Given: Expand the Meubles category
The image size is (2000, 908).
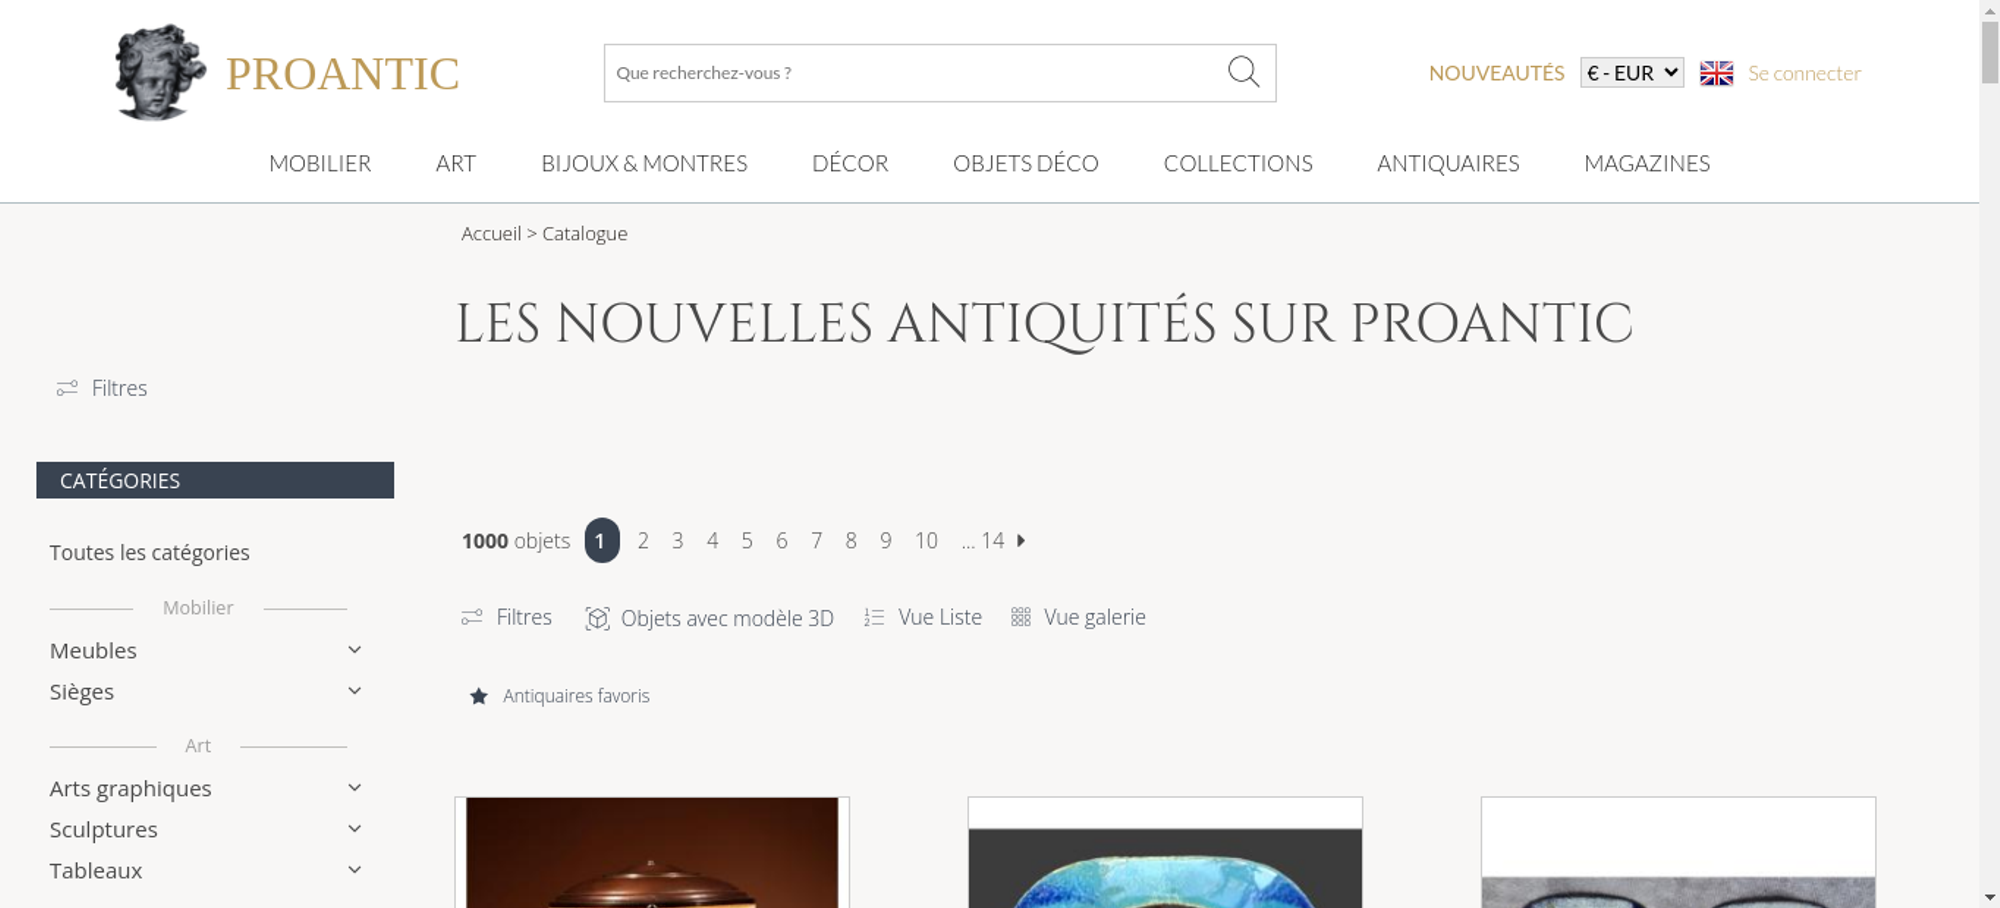Looking at the screenshot, I should [354, 650].
